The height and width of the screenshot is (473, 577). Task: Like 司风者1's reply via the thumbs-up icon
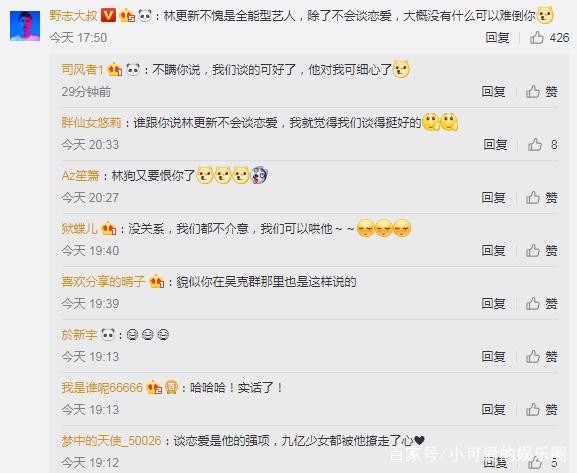[533, 92]
